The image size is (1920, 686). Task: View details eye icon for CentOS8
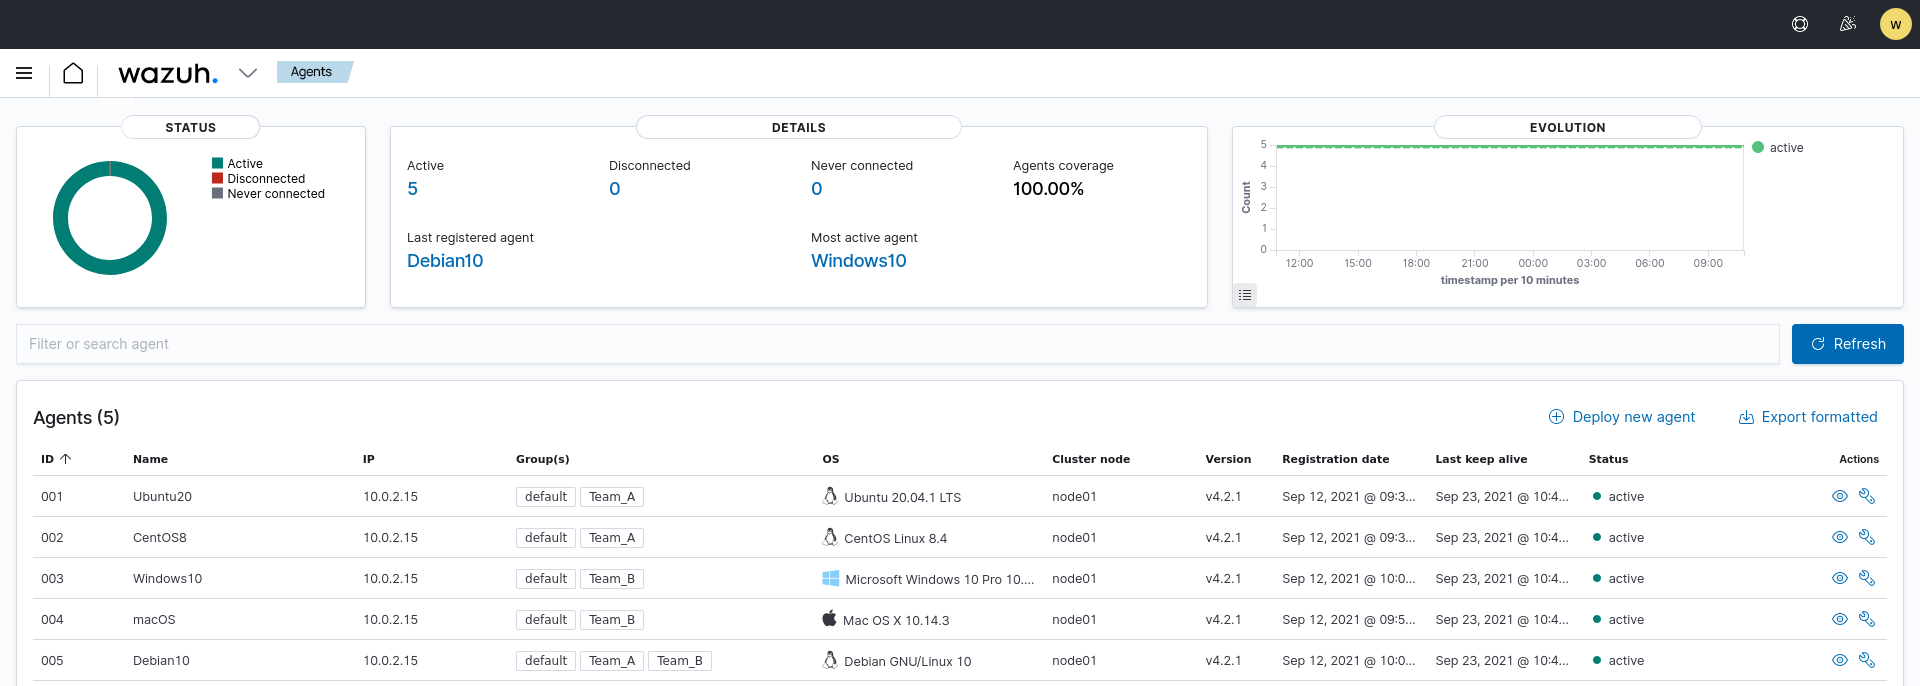tap(1839, 537)
